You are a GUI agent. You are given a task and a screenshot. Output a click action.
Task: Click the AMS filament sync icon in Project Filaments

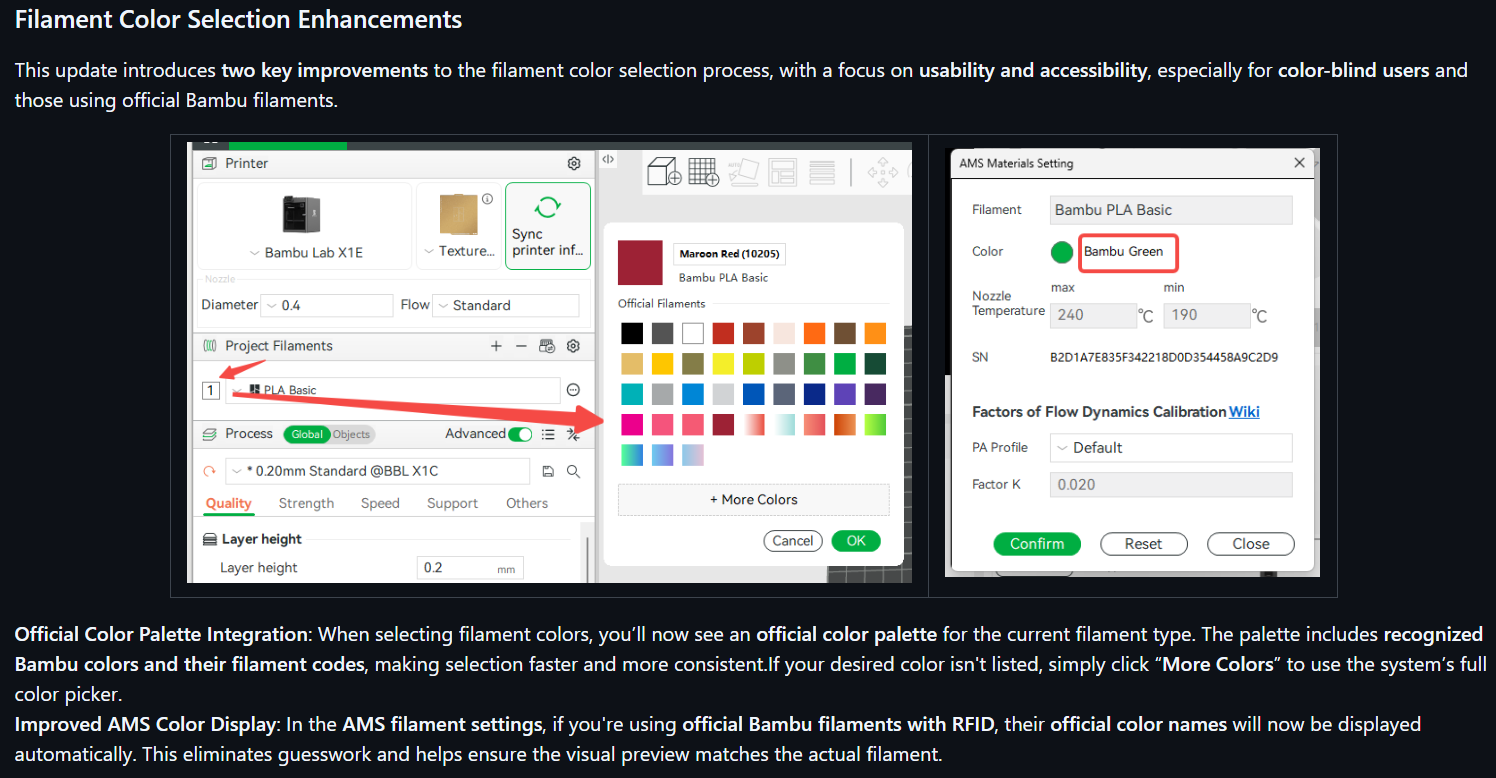click(547, 346)
